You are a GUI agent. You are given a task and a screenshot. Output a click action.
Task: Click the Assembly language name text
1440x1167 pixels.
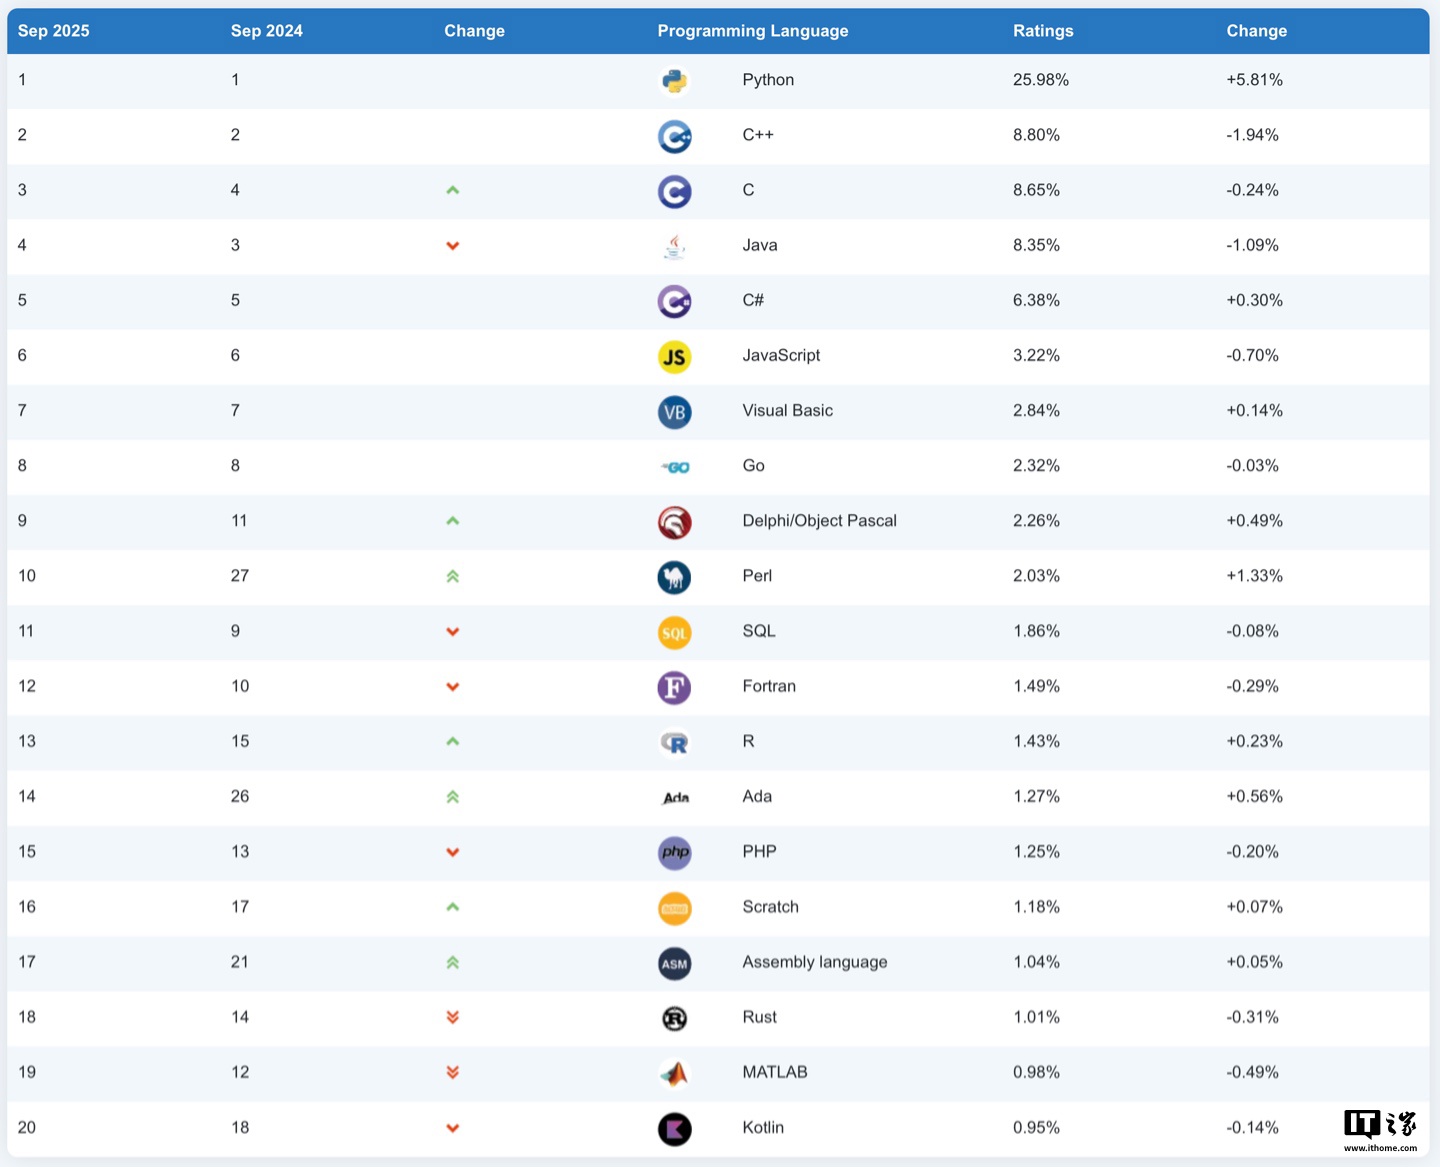814,962
